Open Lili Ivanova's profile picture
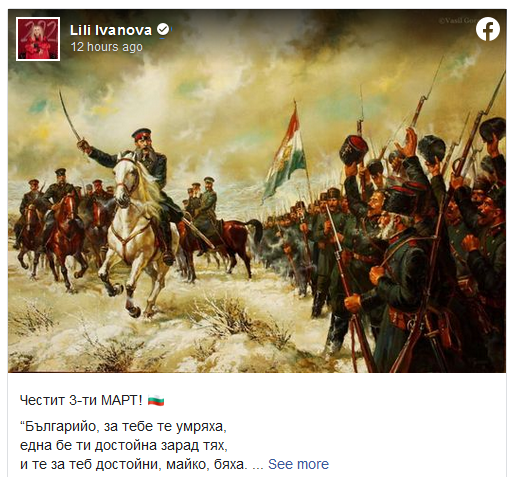Viewport: 514px width, 477px height. point(38,39)
